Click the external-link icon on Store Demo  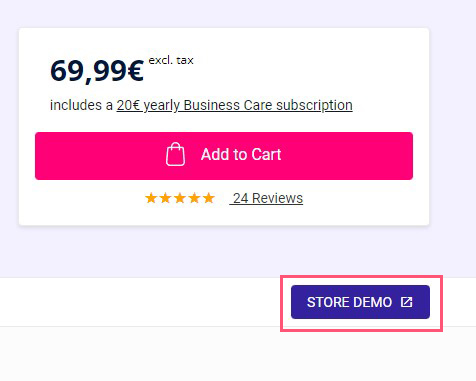(x=407, y=302)
